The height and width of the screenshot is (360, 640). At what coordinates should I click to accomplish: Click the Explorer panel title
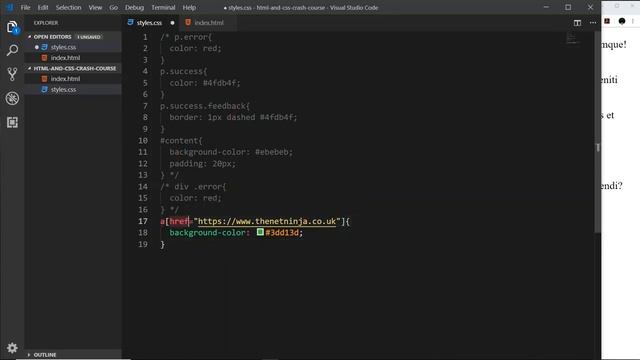point(46,23)
